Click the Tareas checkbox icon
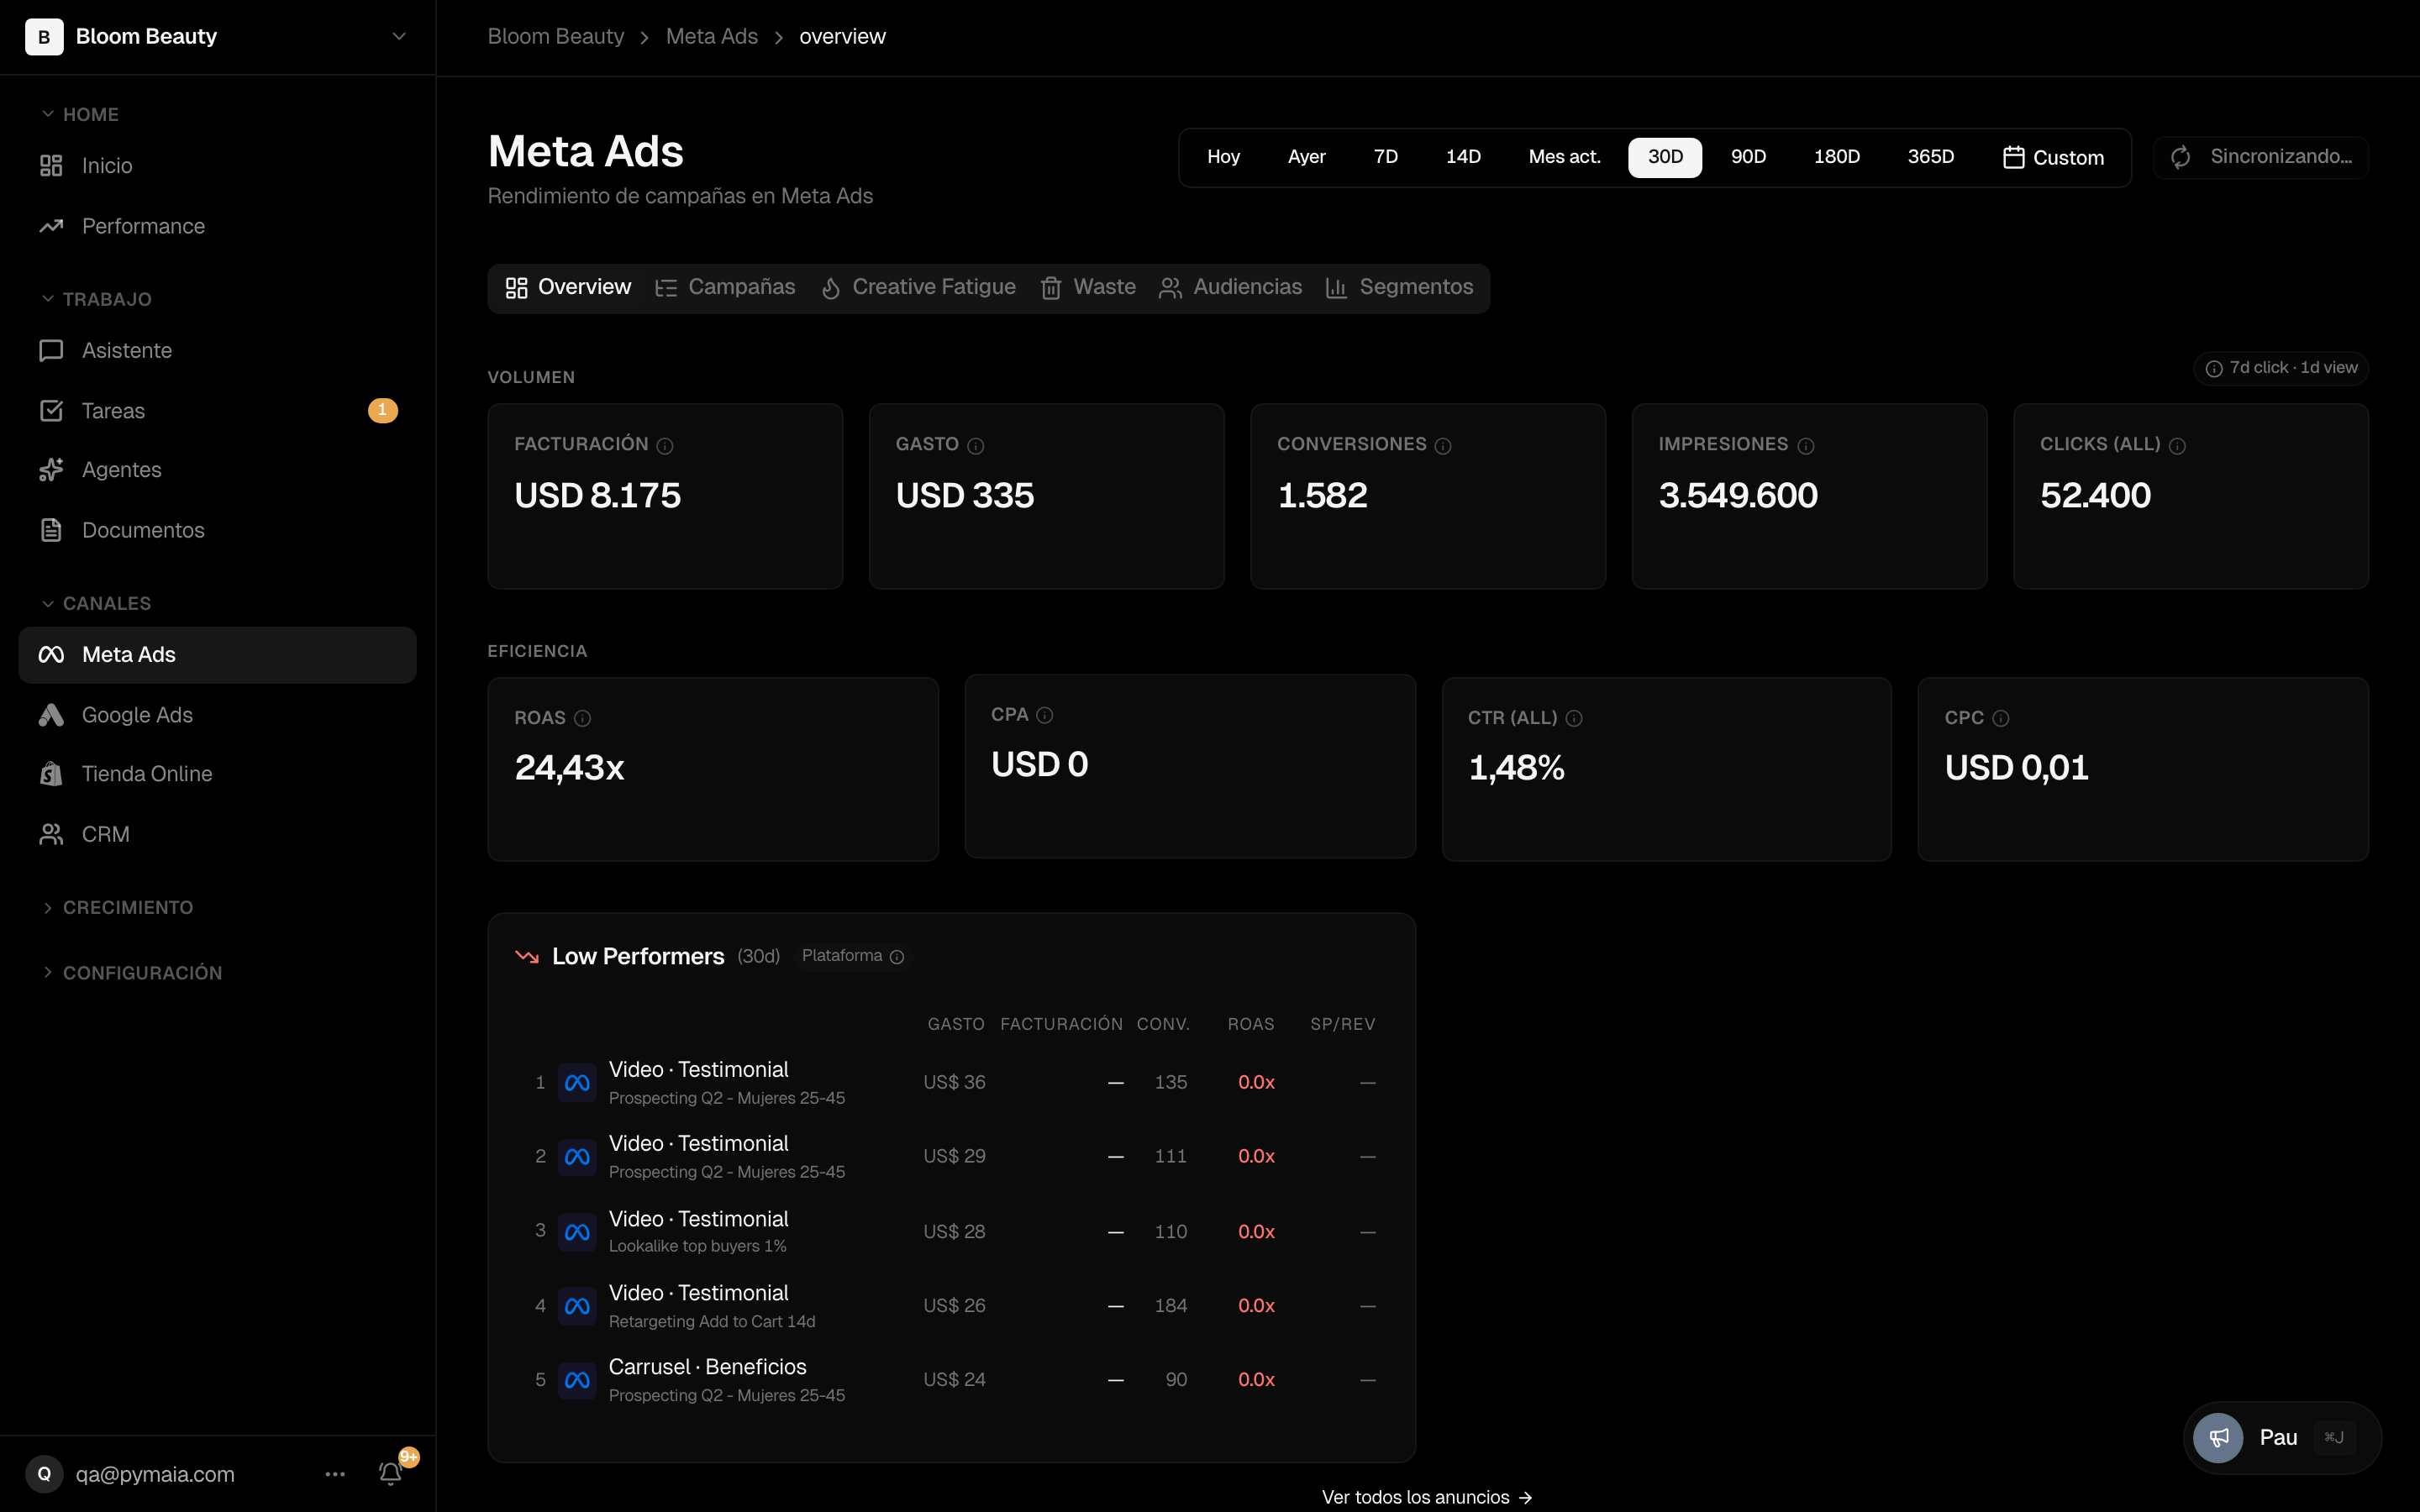 tap(51, 411)
